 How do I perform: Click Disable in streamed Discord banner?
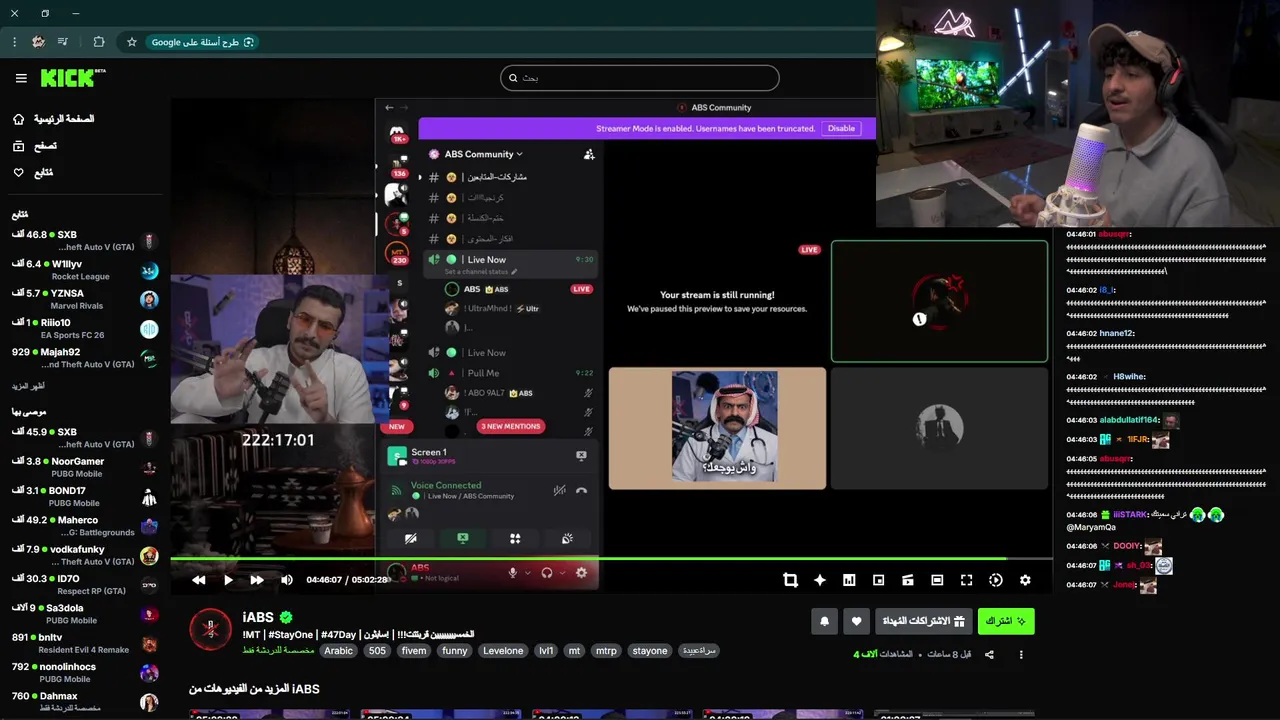coord(842,128)
